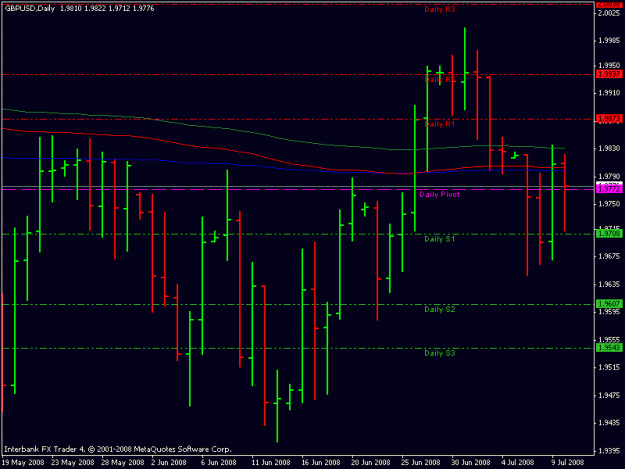The image size is (625, 469).
Task: Click the Daily S1 support label
Action: 439,239
